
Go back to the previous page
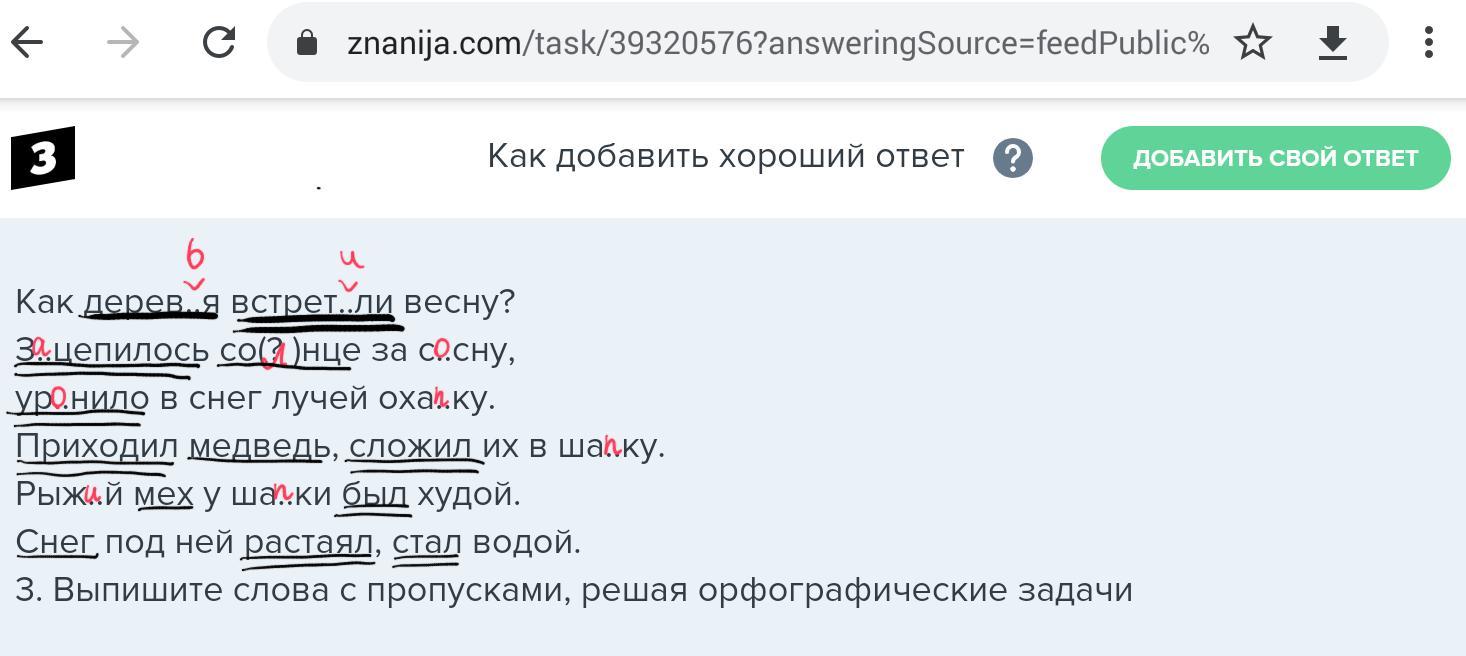coord(28,43)
